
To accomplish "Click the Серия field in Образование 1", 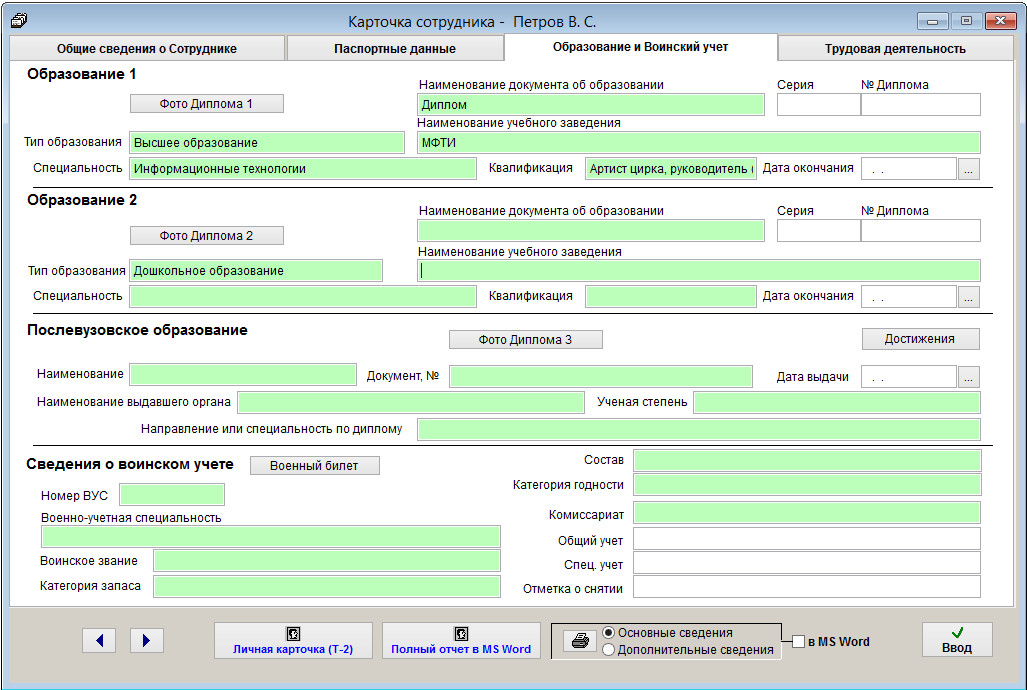I will pyautogui.click(x=819, y=105).
